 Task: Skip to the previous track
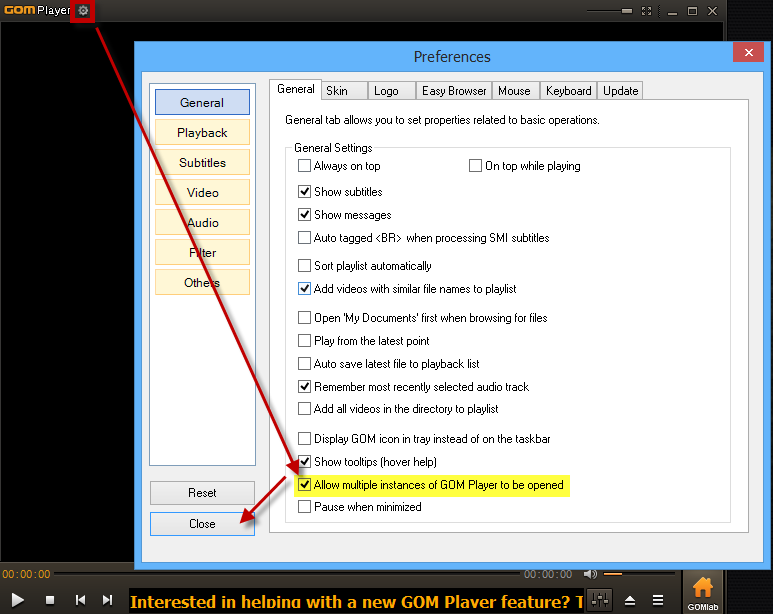tap(80, 600)
